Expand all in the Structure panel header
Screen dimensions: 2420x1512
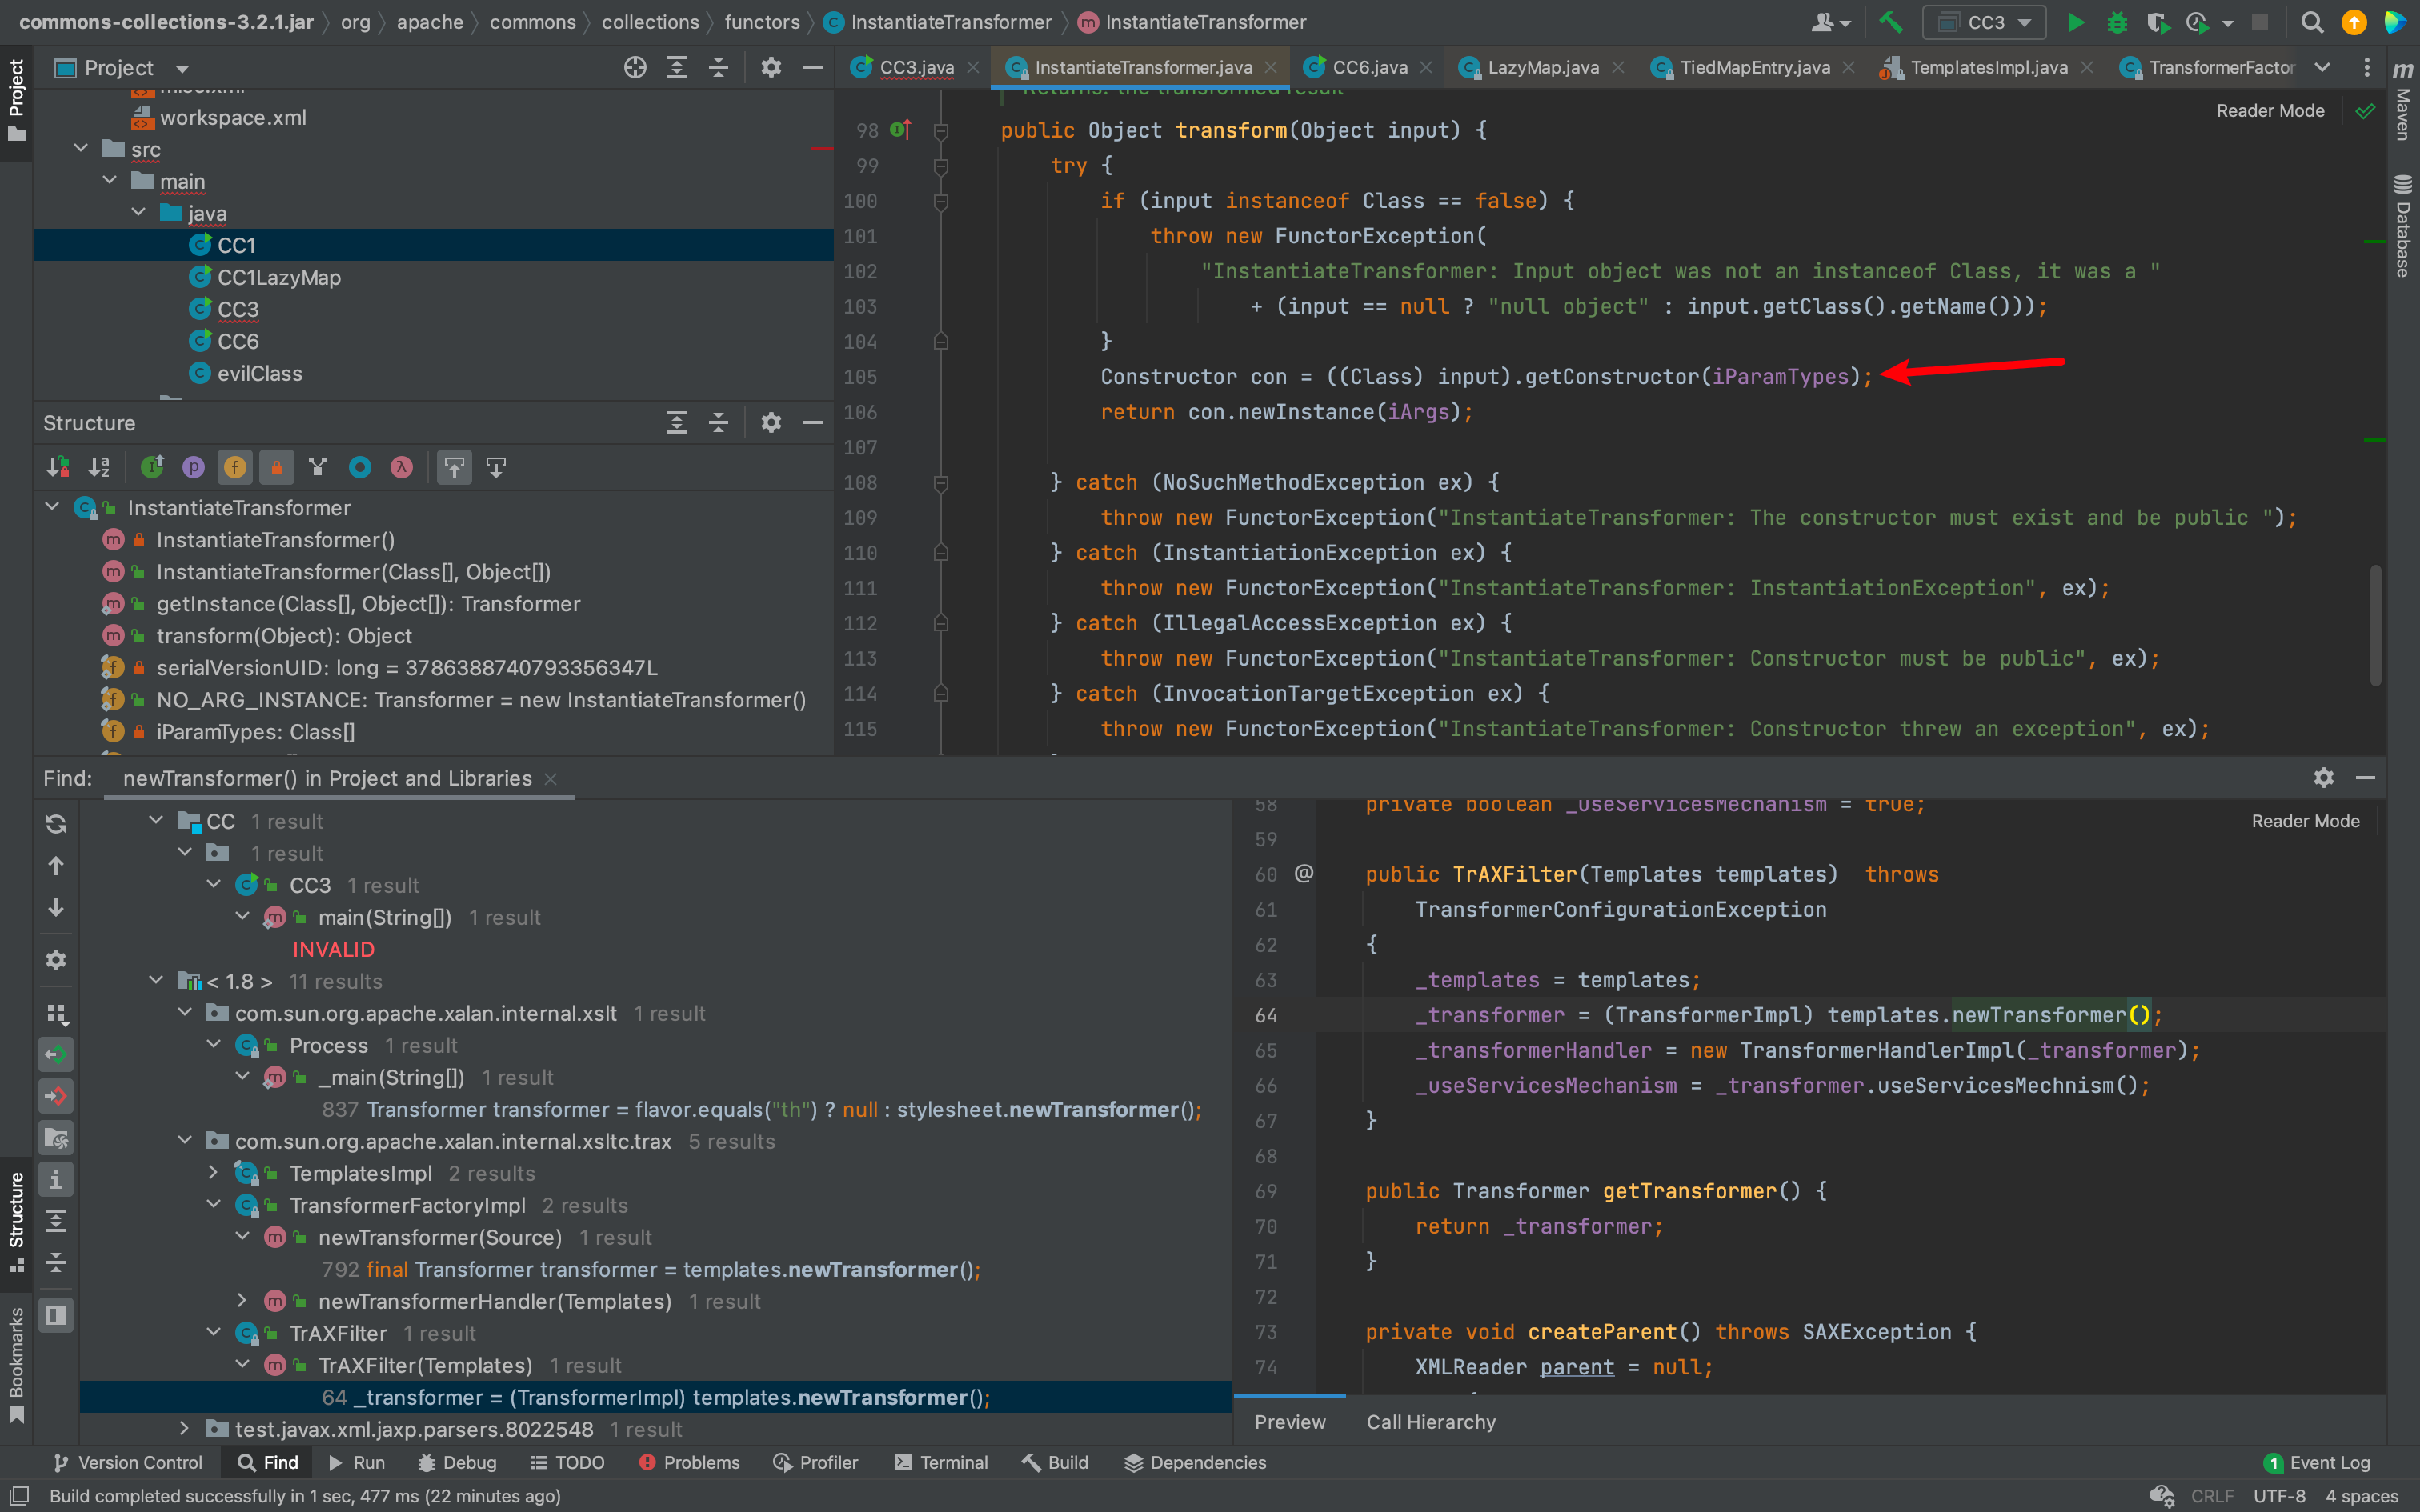point(677,422)
